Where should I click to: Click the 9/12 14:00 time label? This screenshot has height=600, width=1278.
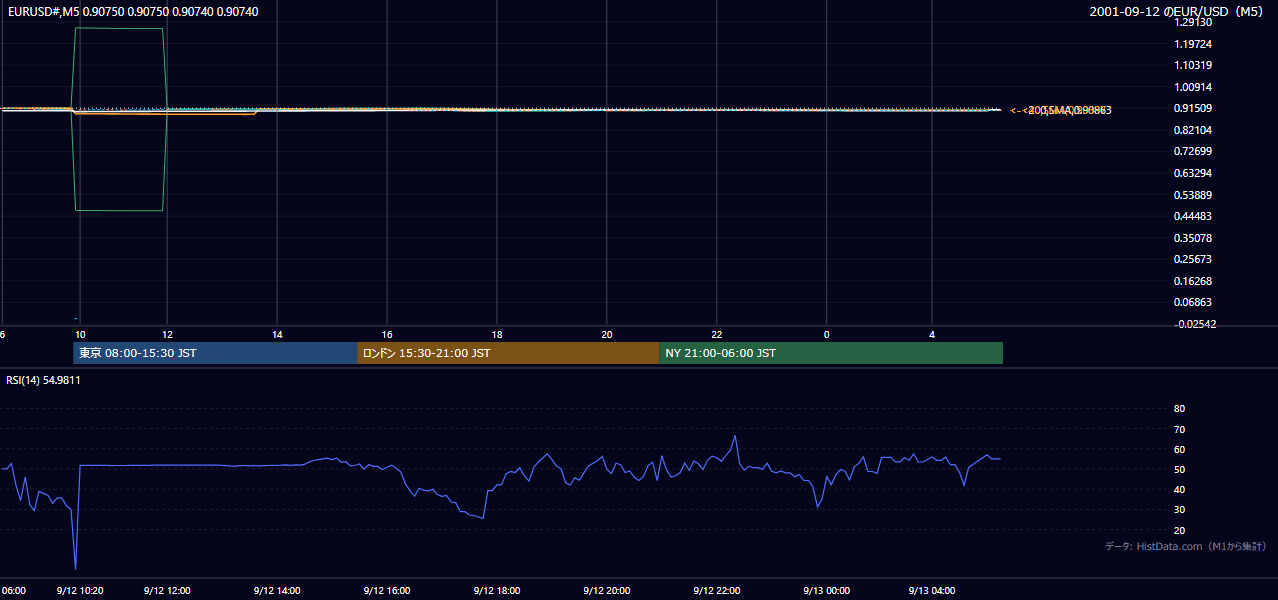[277, 590]
